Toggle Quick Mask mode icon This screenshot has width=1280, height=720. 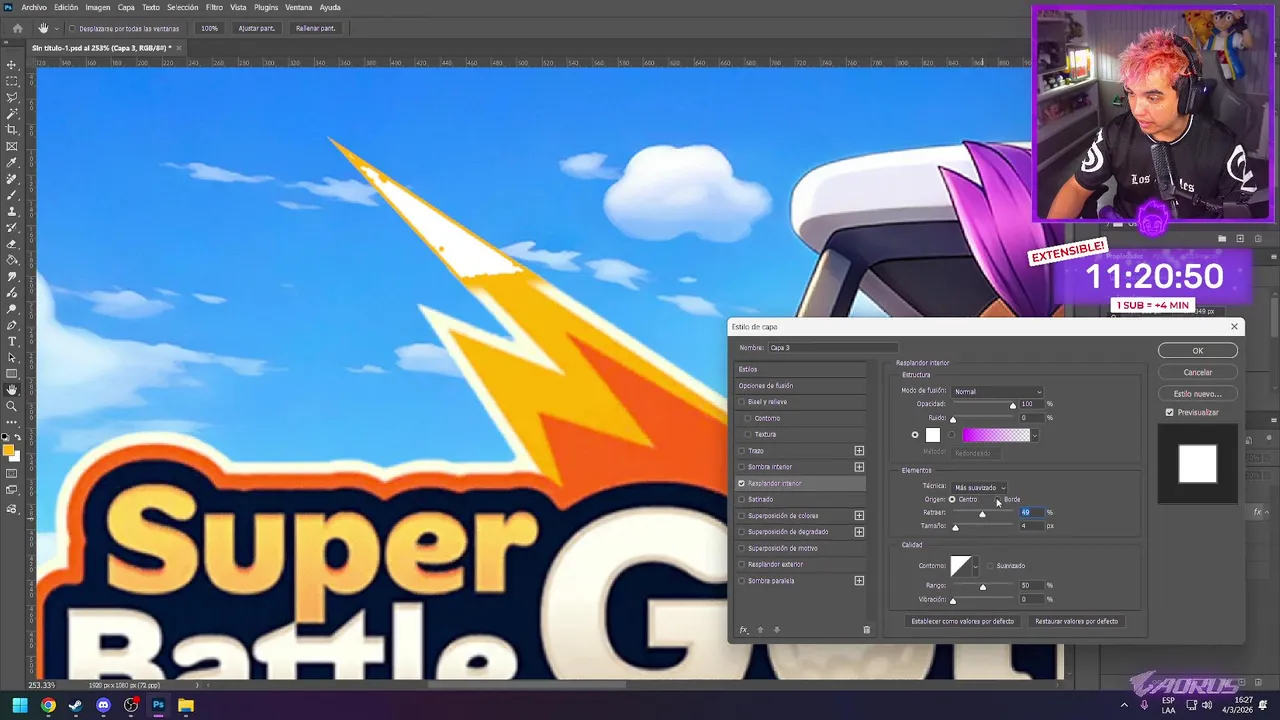point(12,473)
